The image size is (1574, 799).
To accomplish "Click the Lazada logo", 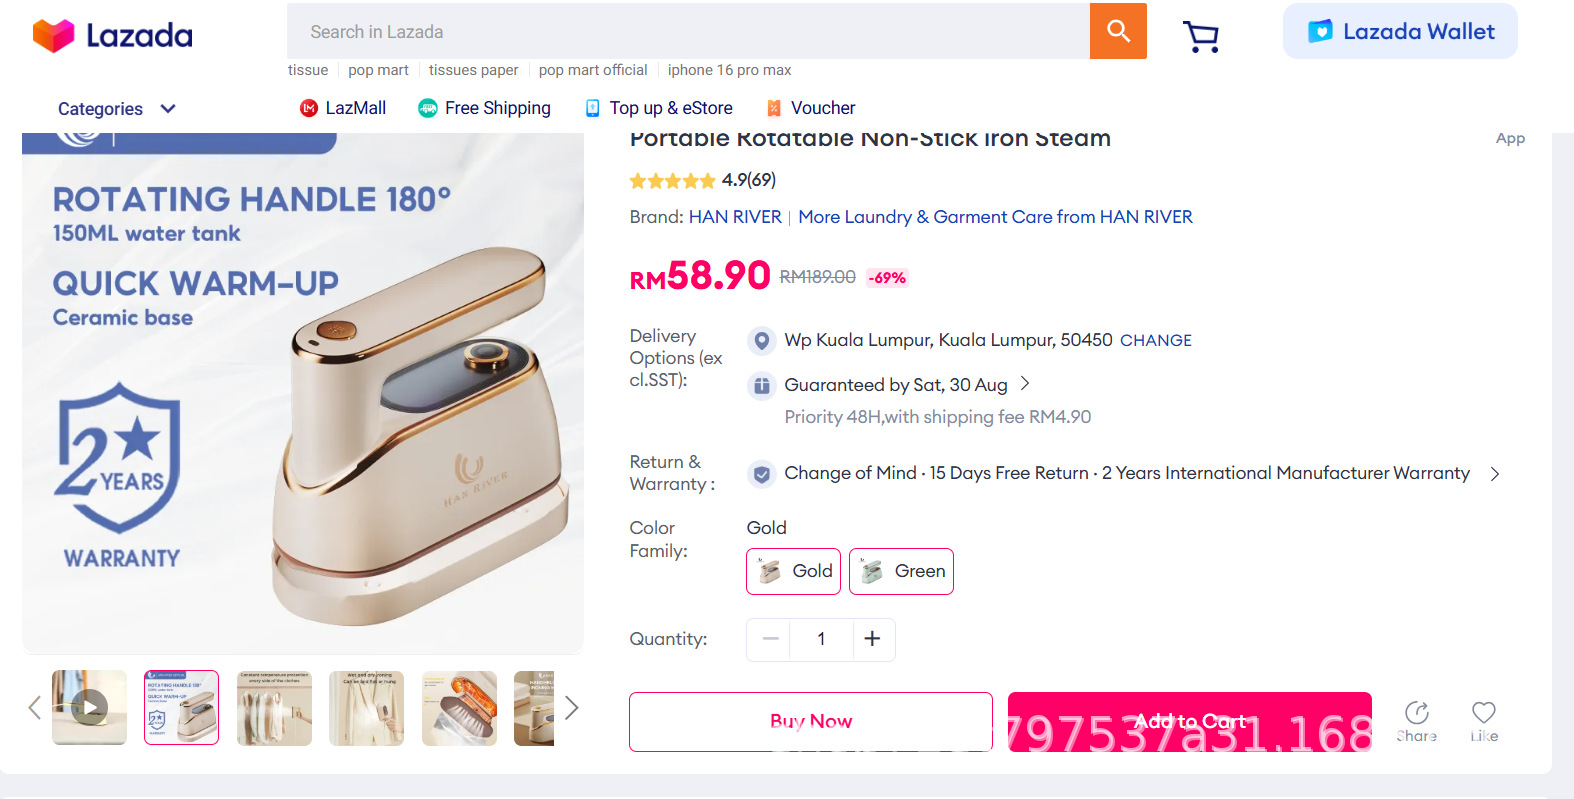I will 113,35.
